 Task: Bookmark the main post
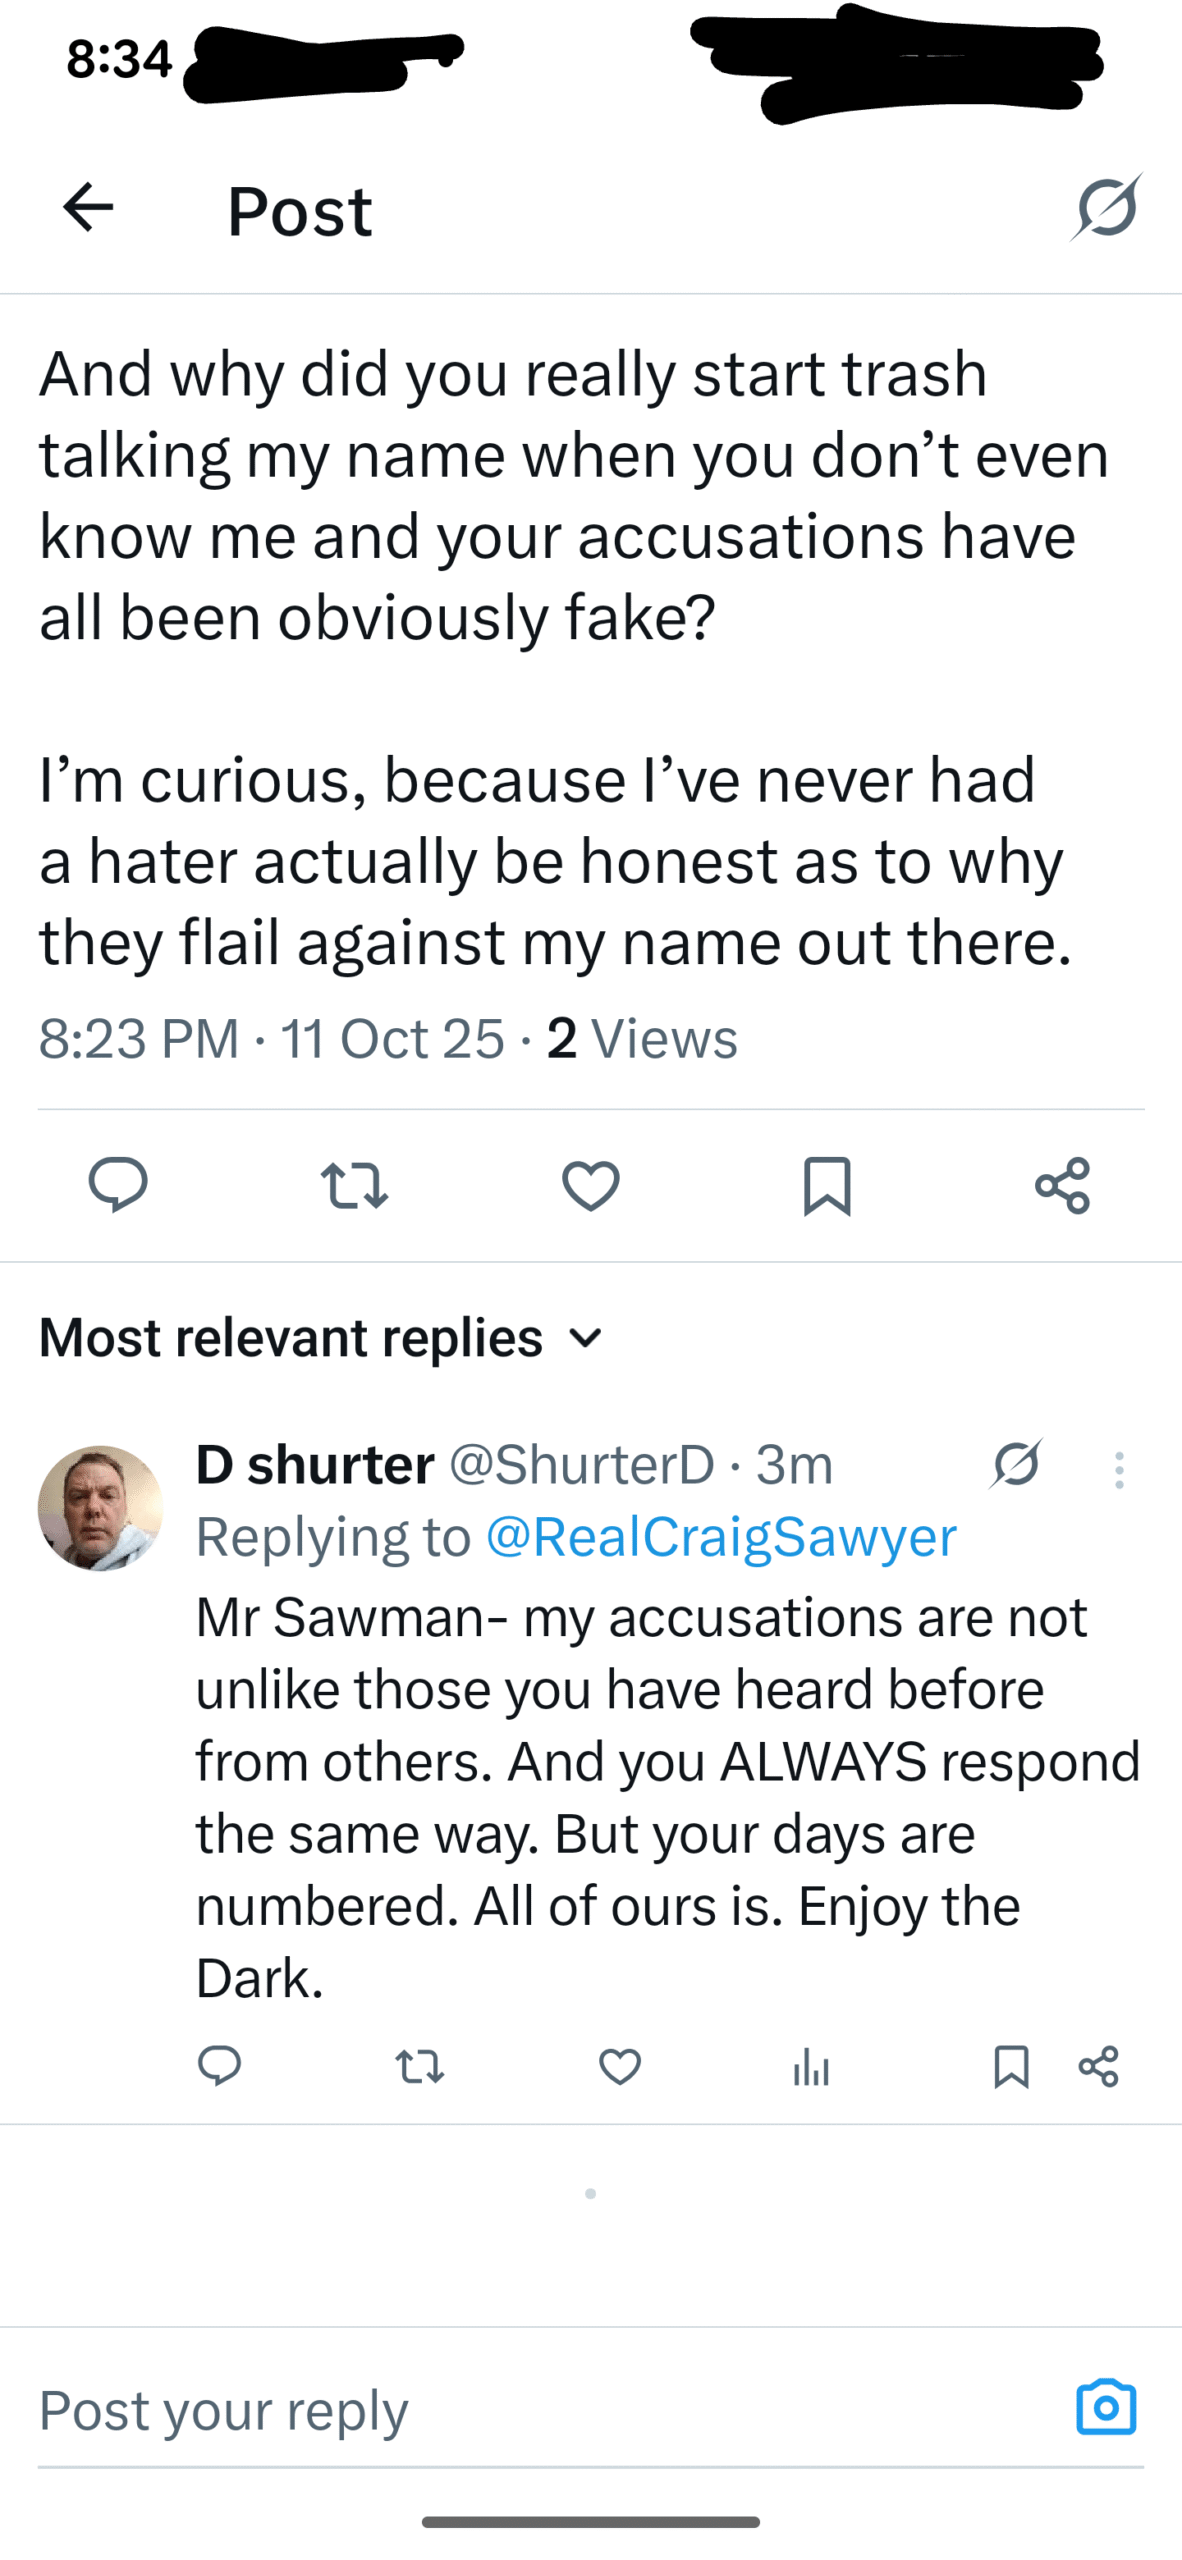827,1185
